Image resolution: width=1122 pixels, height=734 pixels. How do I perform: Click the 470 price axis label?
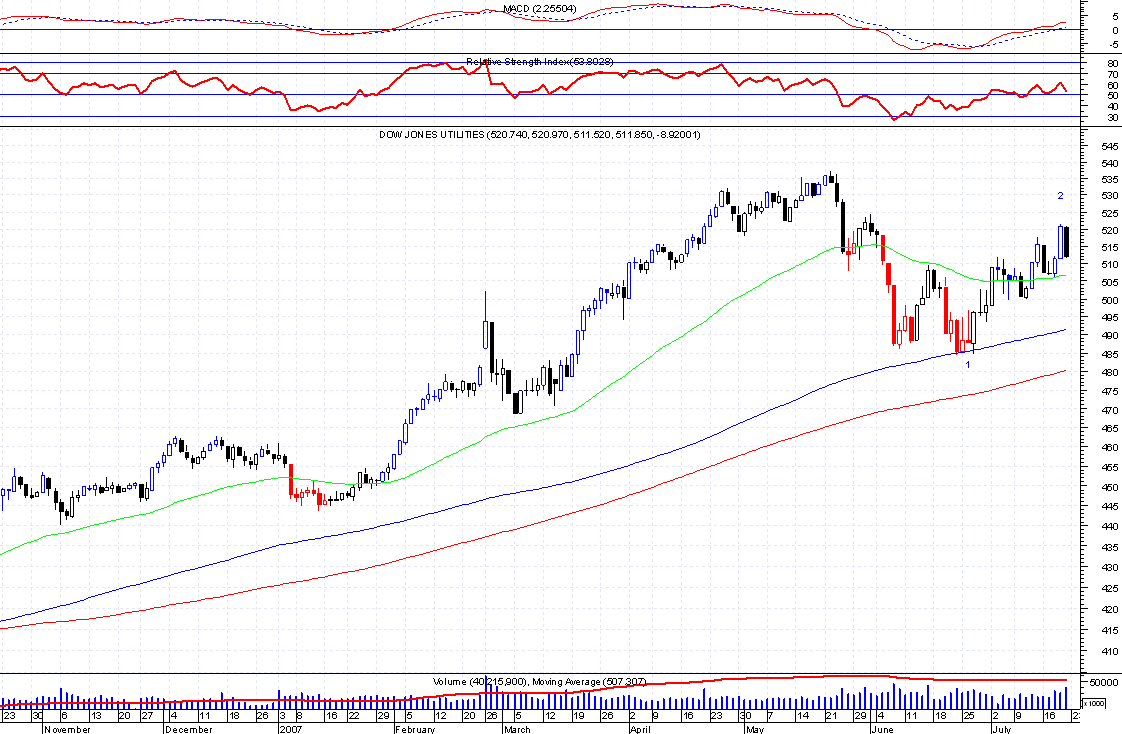[1109, 411]
